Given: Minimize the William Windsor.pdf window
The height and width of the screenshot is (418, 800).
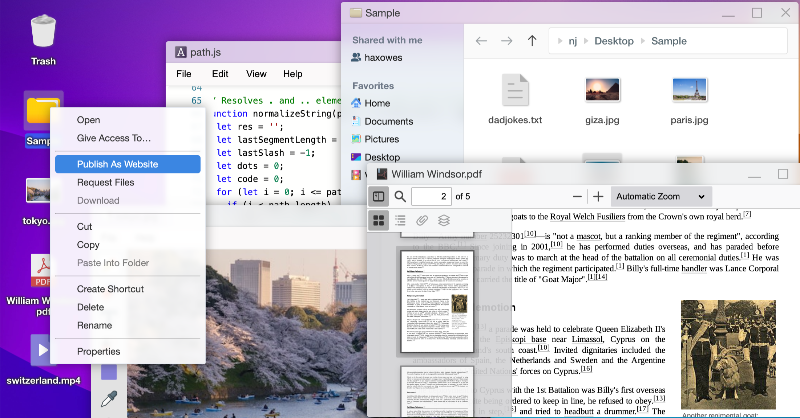Looking at the screenshot, I should tap(754, 175).
